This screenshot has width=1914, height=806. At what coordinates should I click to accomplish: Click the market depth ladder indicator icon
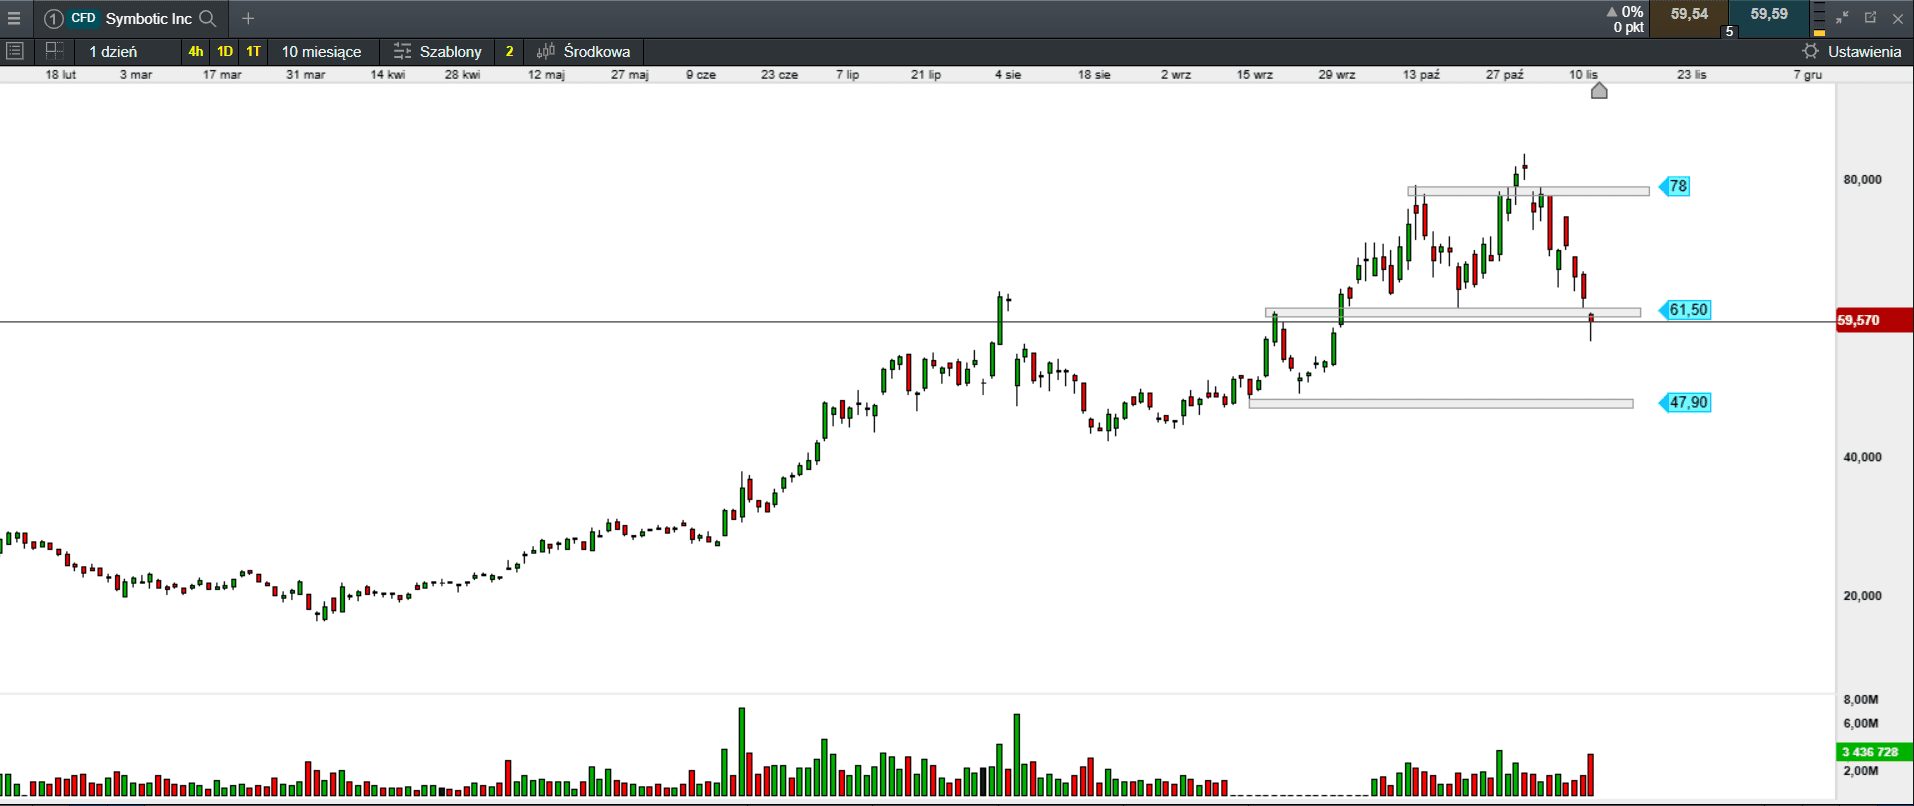pyautogui.click(x=1819, y=18)
